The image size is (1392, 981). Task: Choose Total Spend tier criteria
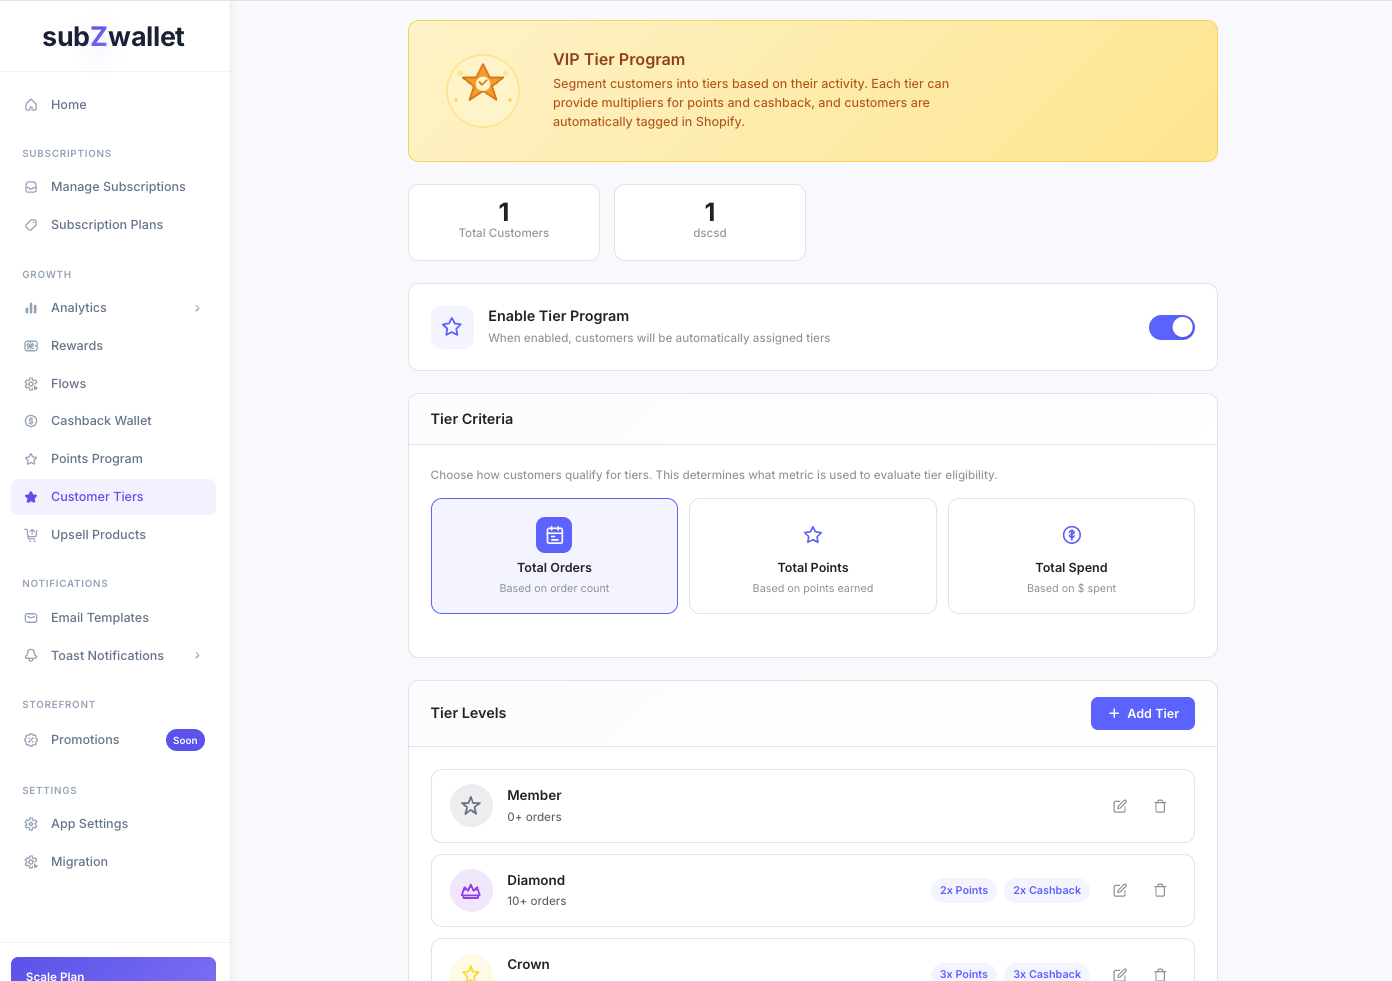click(1071, 556)
